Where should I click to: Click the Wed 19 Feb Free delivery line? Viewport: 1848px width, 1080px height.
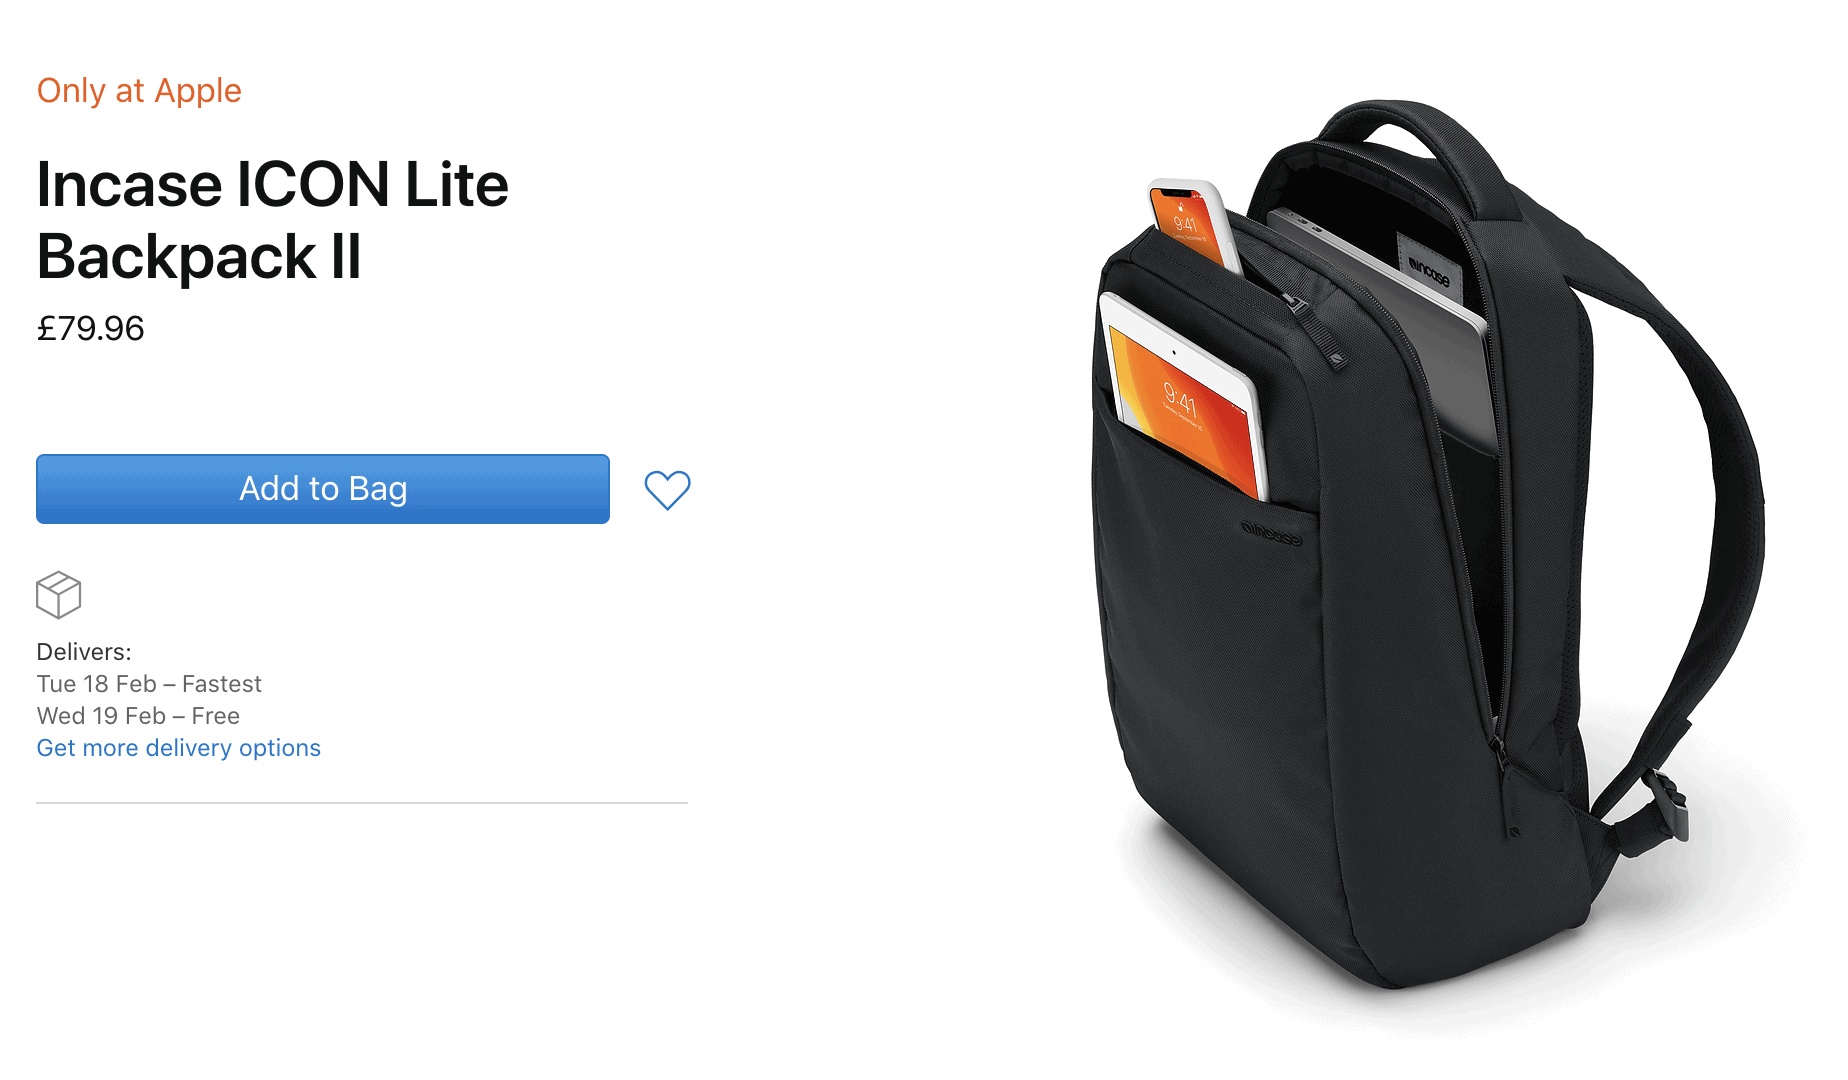point(138,716)
